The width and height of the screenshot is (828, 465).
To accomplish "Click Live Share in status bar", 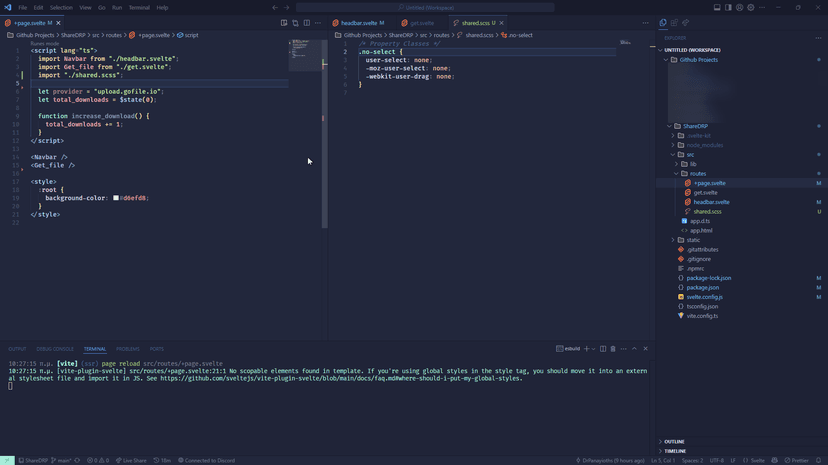I will pos(131,460).
